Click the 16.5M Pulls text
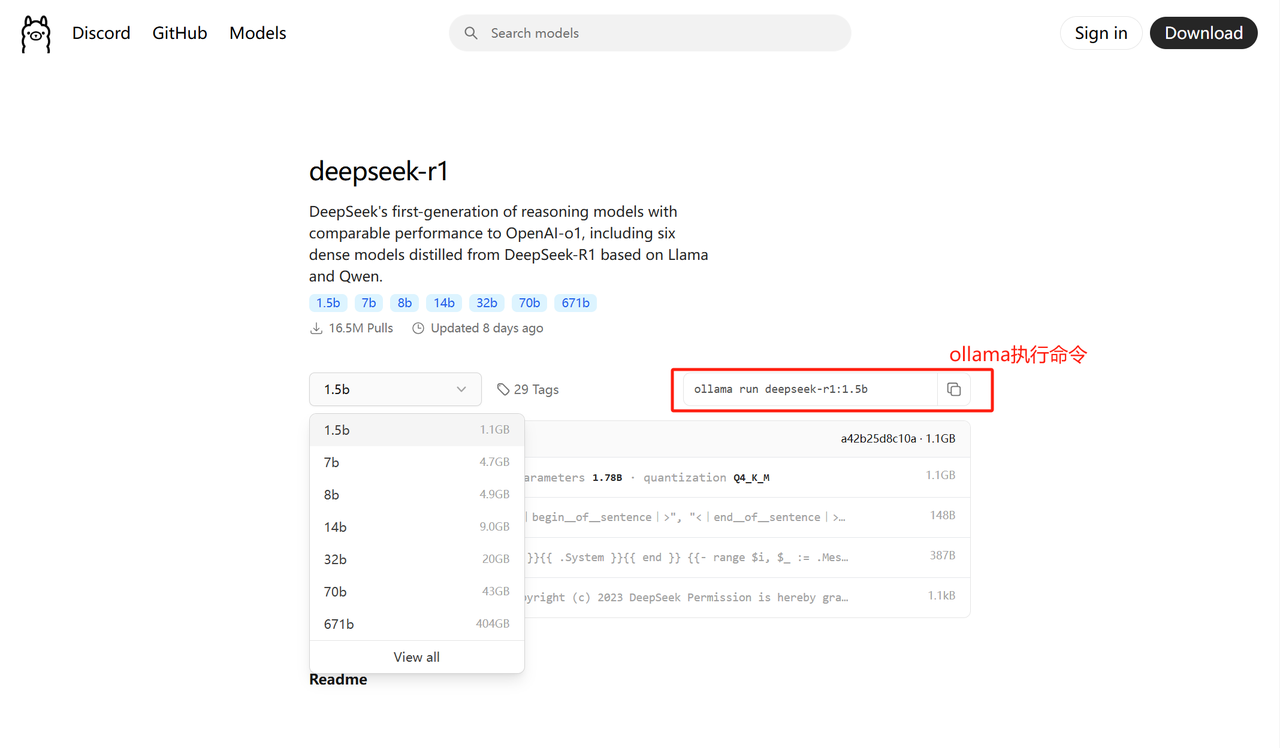 tap(361, 328)
